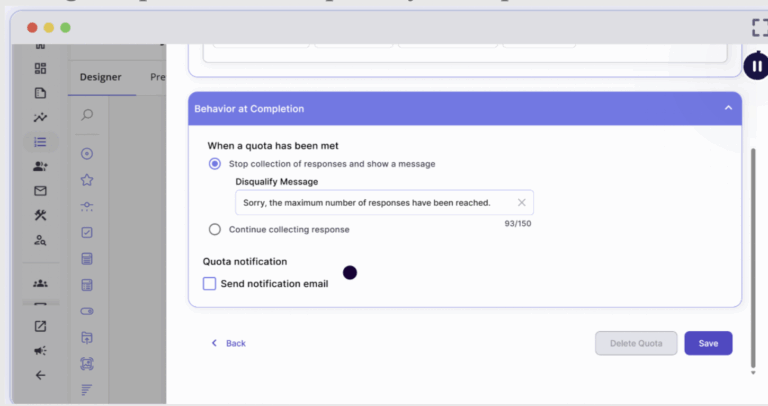This screenshot has width=768, height=406.
Task: Enable 'Send notification email' checkbox
Action: tap(210, 284)
